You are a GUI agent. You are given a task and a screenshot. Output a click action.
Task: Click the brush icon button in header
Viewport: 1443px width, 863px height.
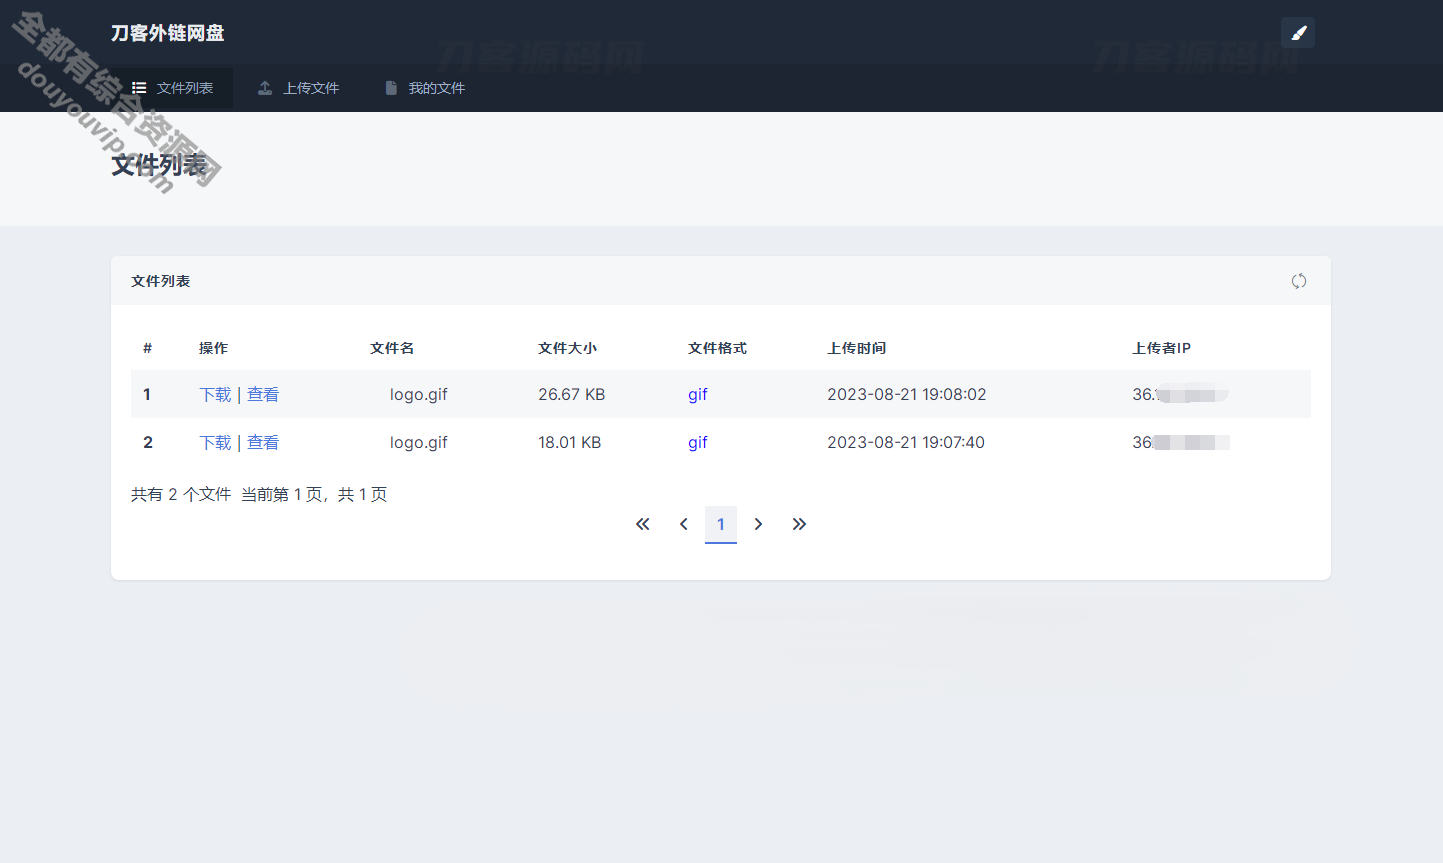(1298, 33)
